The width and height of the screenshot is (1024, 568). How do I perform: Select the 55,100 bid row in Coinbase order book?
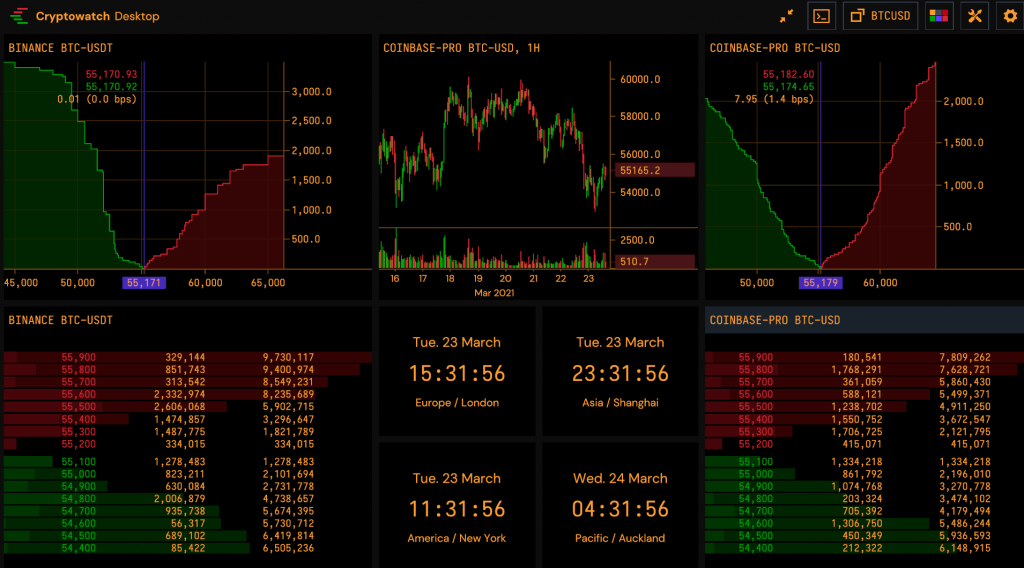(x=860, y=461)
